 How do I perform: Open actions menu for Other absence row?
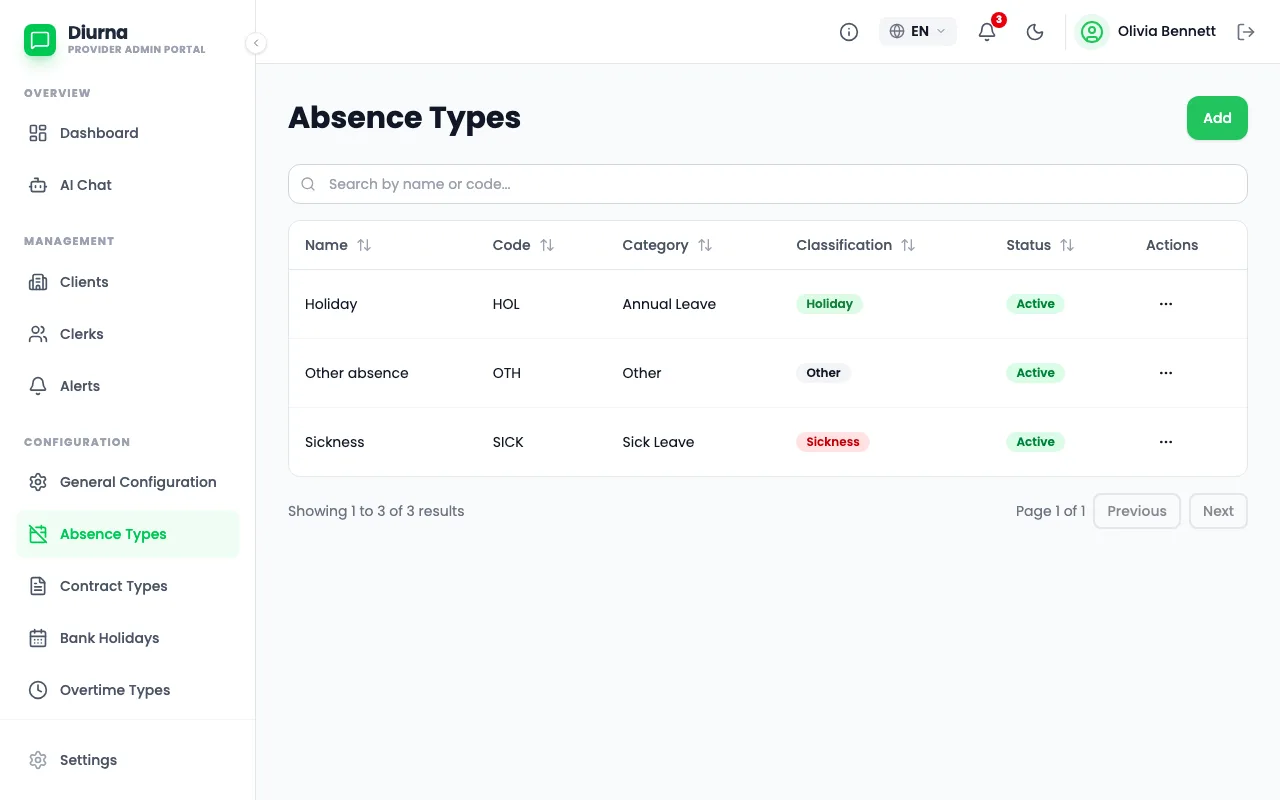1166,373
